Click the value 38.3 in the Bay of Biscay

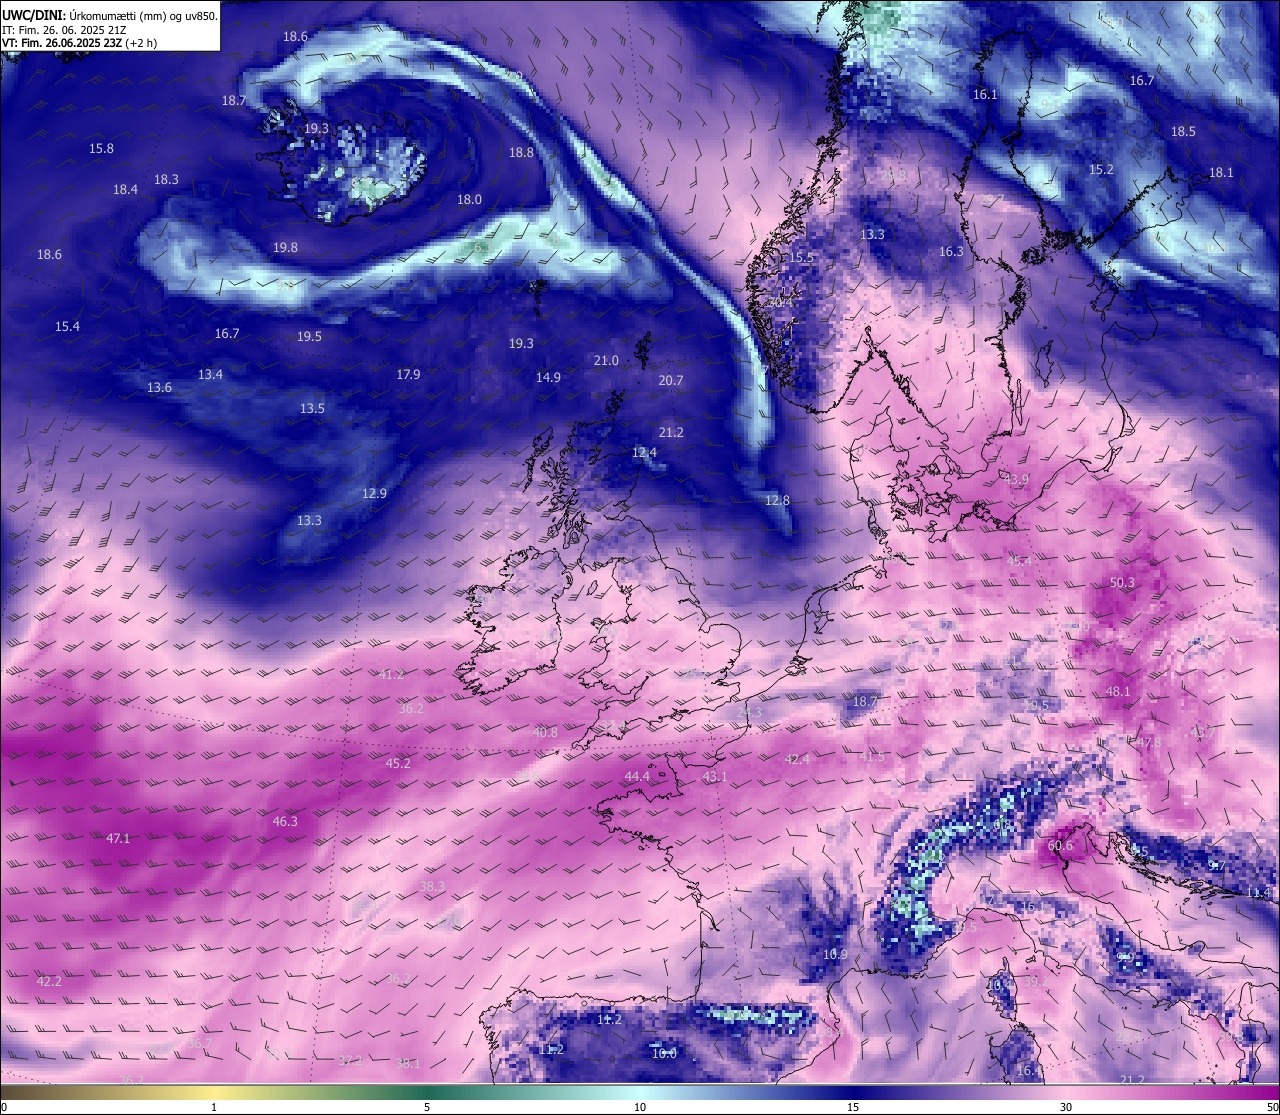point(432,886)
